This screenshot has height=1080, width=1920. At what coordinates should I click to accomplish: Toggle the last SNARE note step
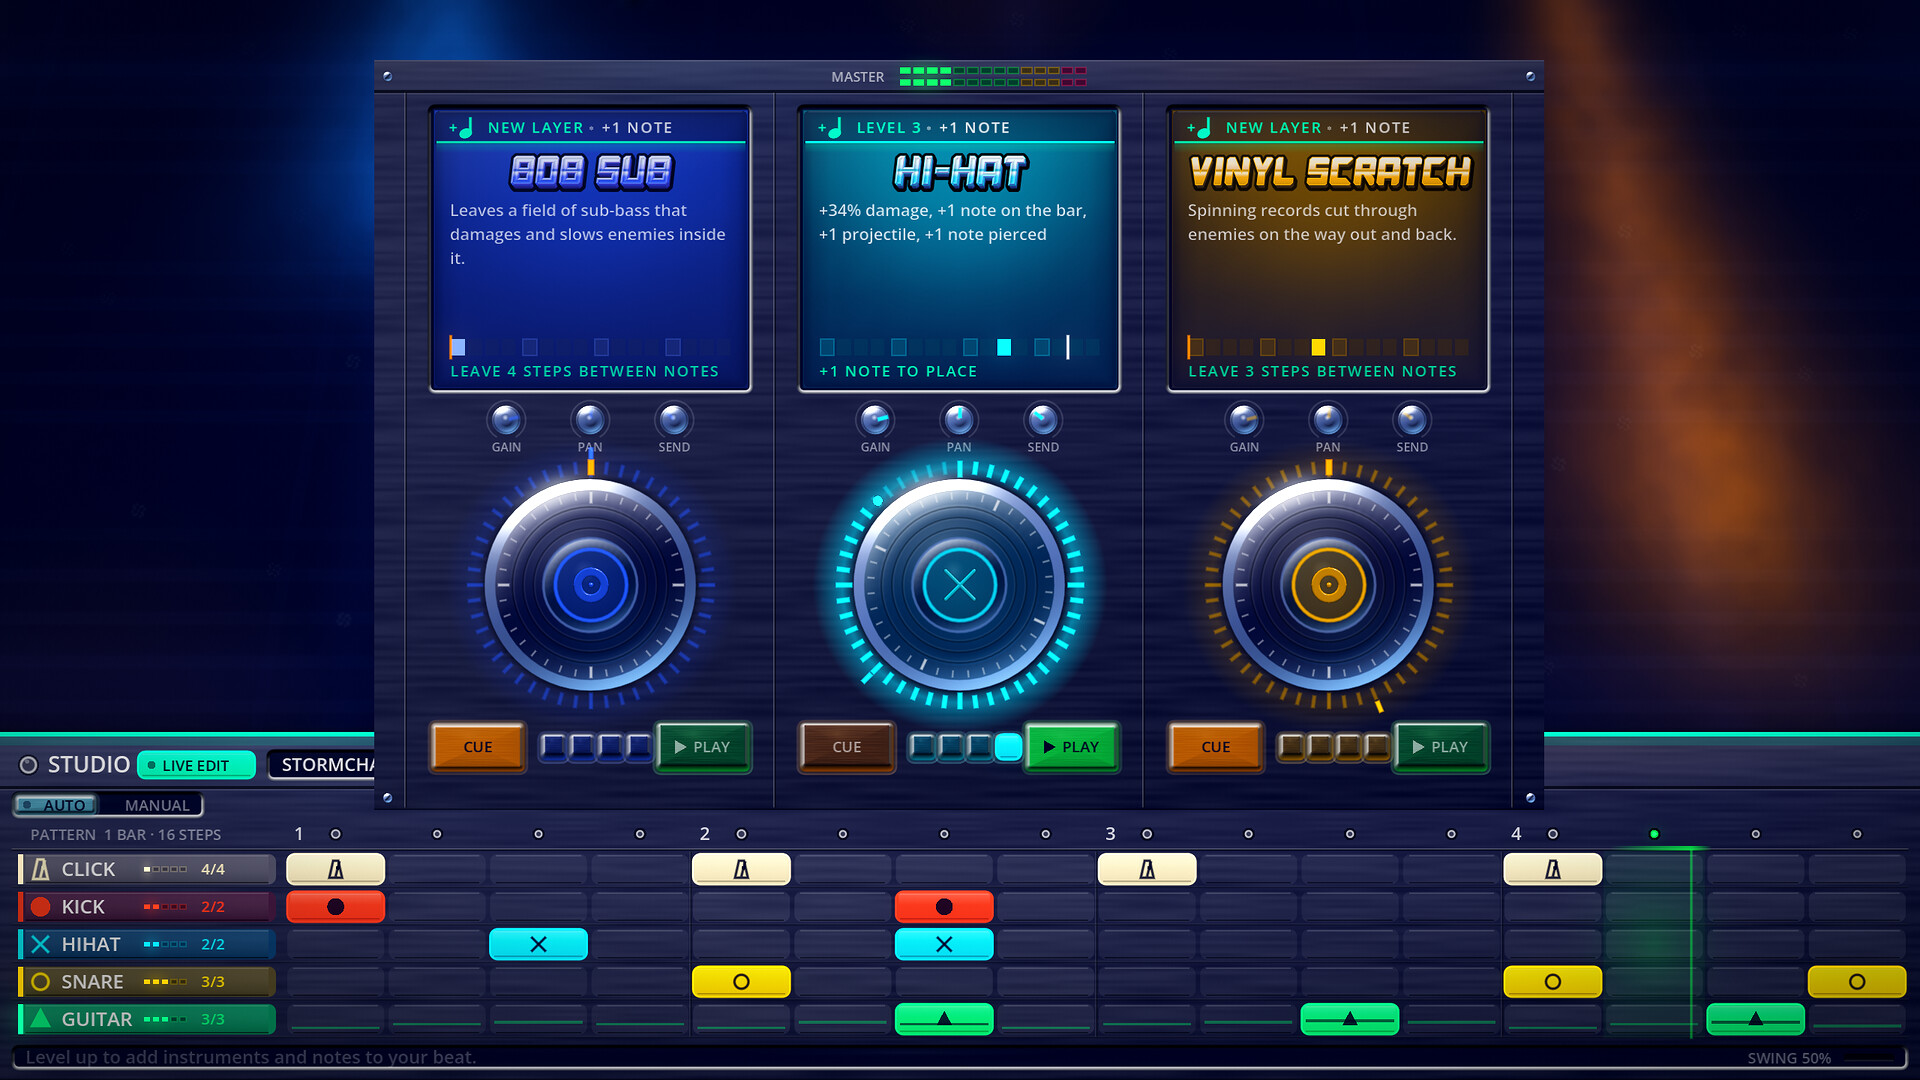pyautogui.click(x=1857, y=982)
